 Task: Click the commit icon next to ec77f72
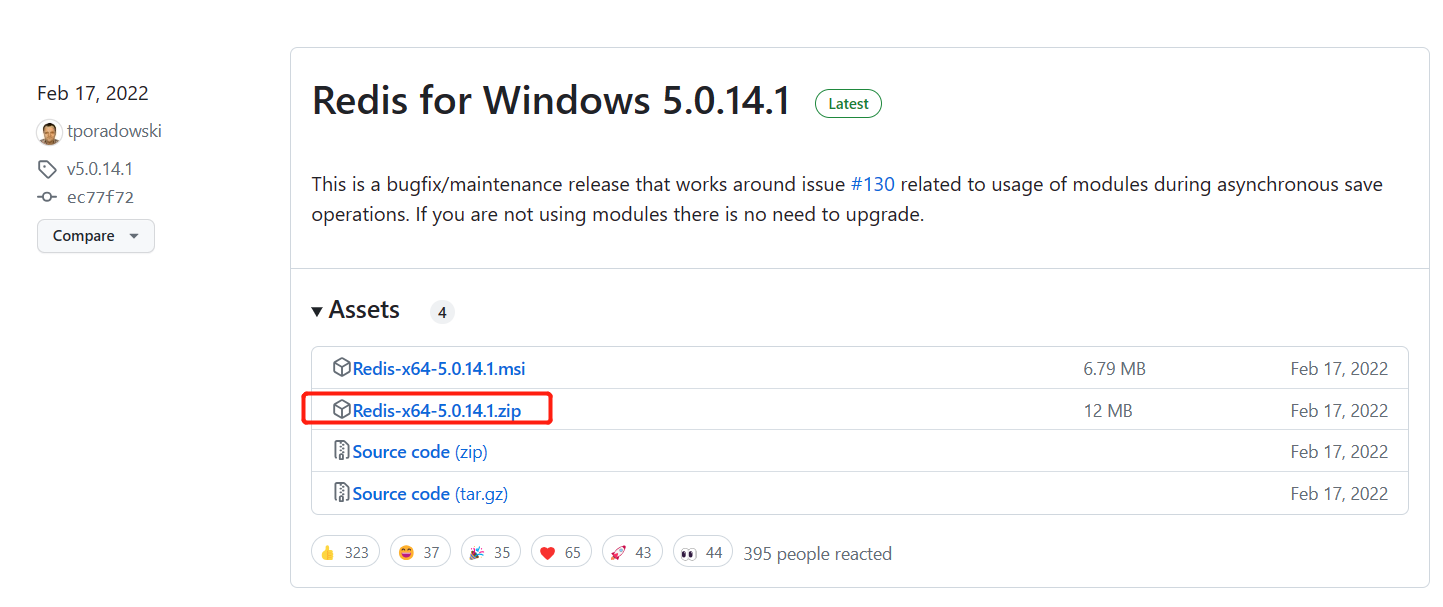47,196
